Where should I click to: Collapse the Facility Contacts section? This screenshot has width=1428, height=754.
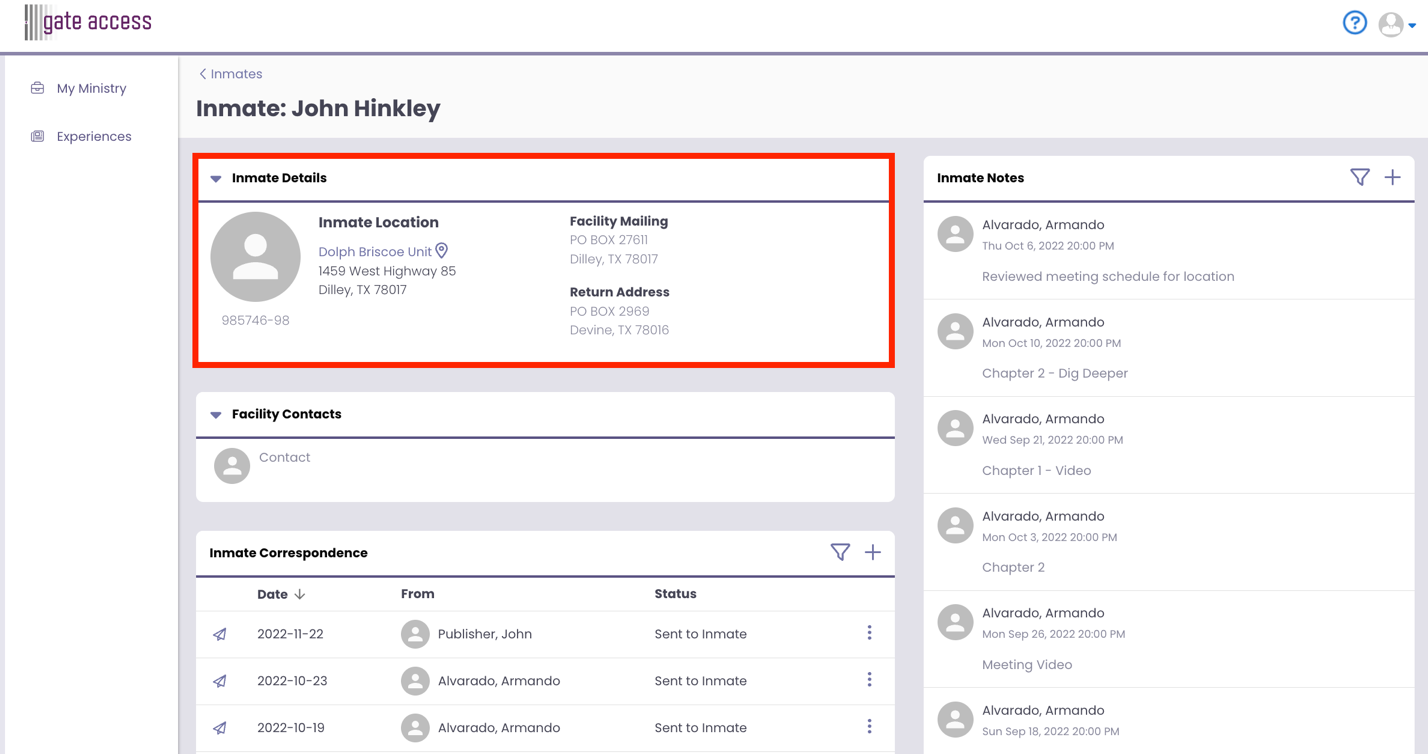pos(216,415)
